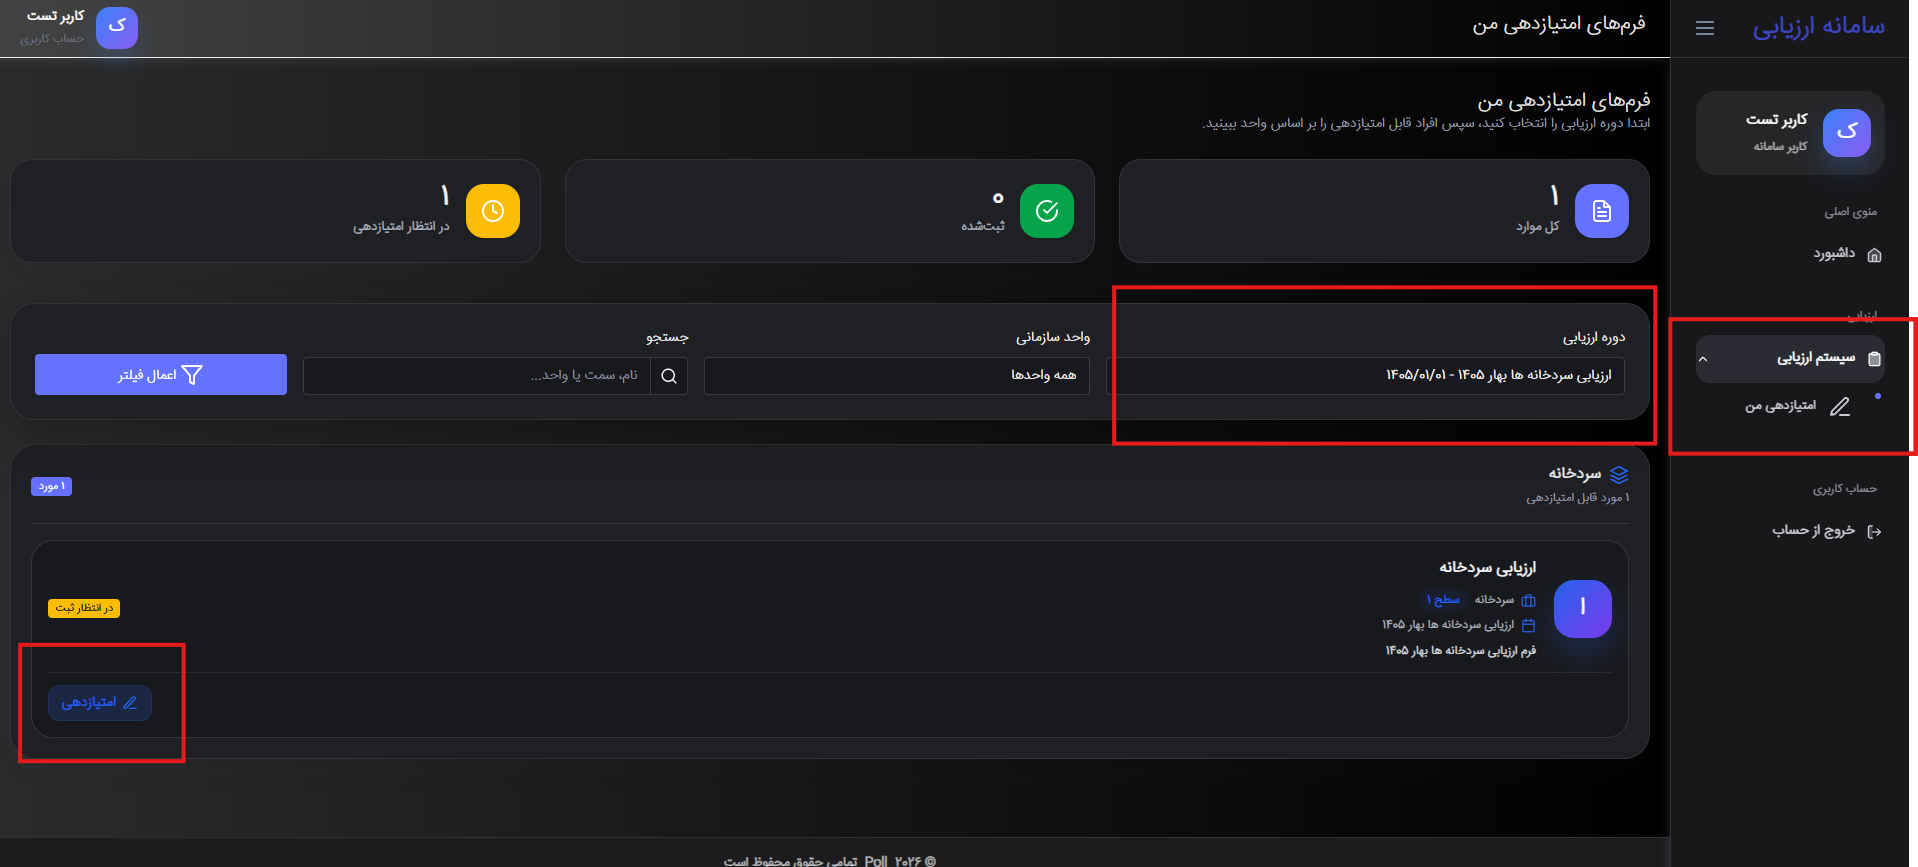The image size is (1918, 867).
Task: Click the logout icon beside خروج از حساب
Action: [x=1874, y=531]
